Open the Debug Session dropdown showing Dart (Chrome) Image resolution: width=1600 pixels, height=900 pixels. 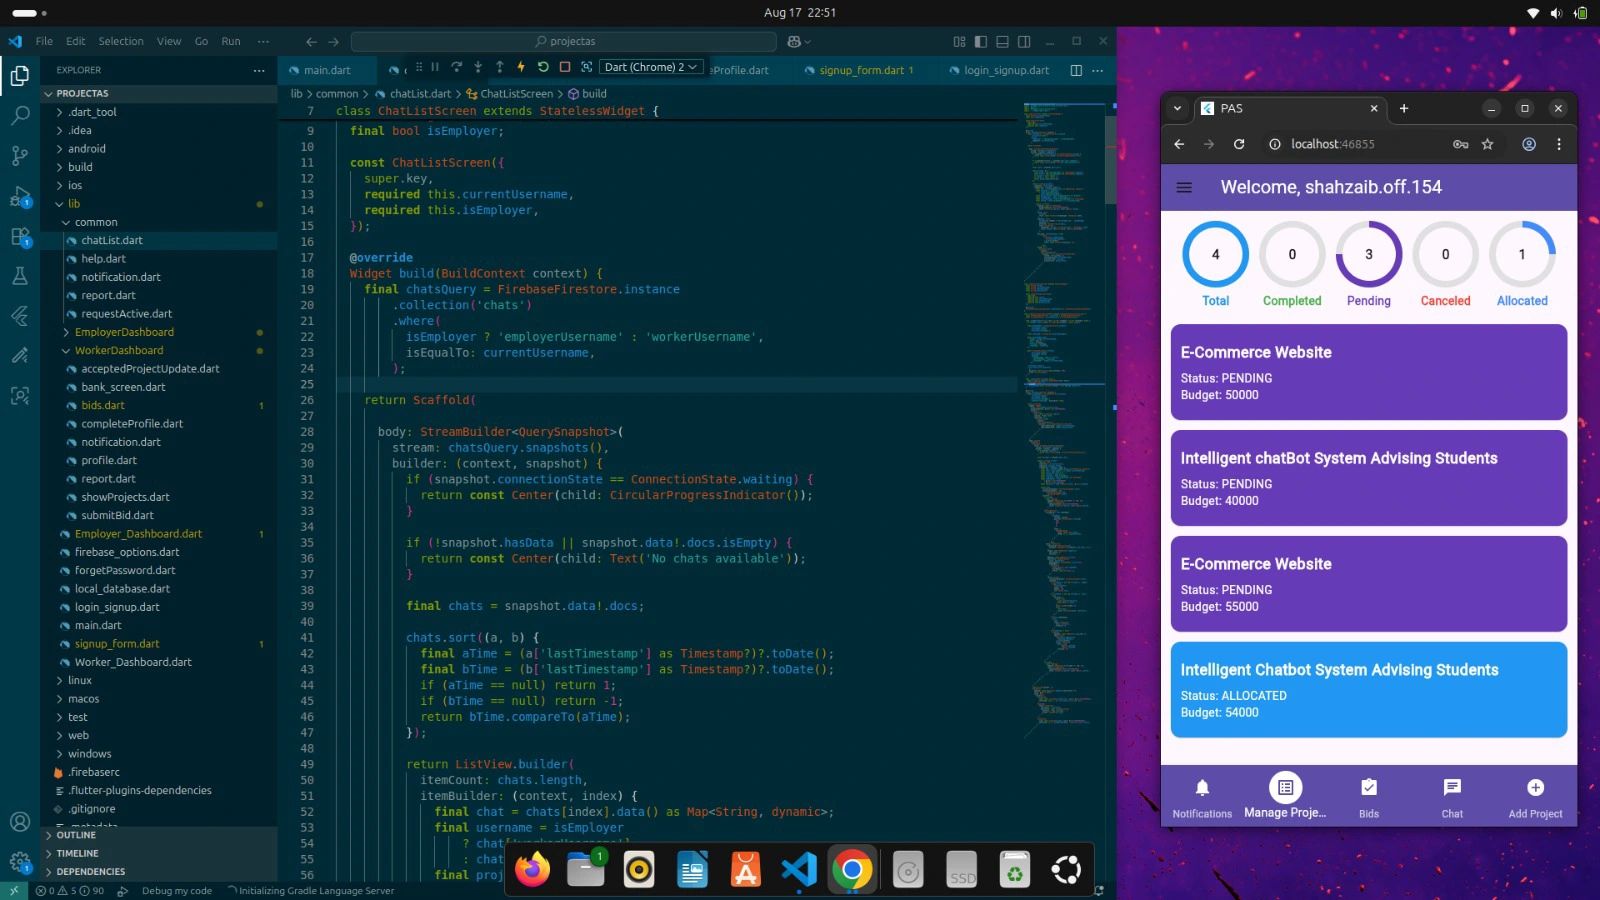651,66
